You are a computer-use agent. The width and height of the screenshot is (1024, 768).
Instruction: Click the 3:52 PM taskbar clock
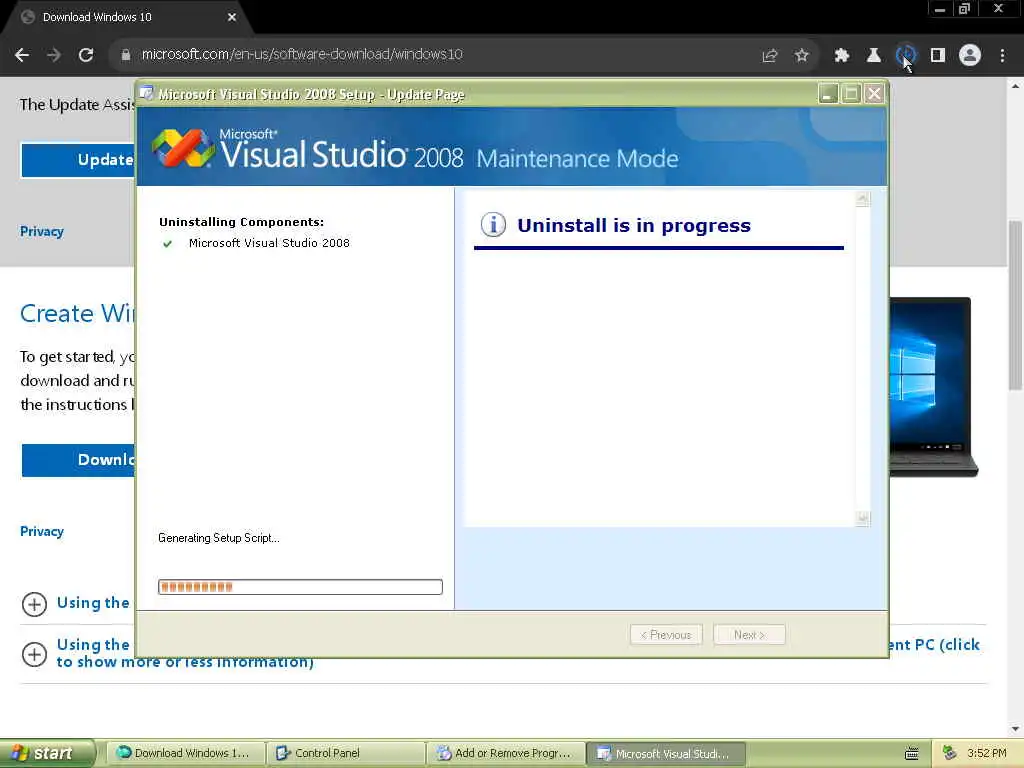[x=987, y=754]
